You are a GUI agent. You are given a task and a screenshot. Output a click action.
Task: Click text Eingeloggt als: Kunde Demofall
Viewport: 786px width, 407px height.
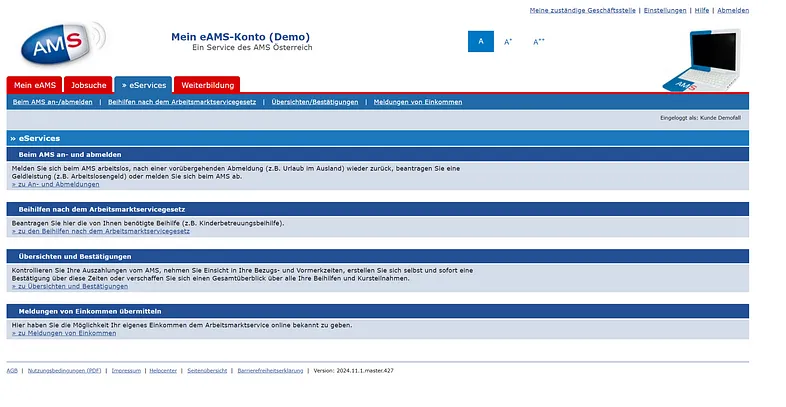700,118
